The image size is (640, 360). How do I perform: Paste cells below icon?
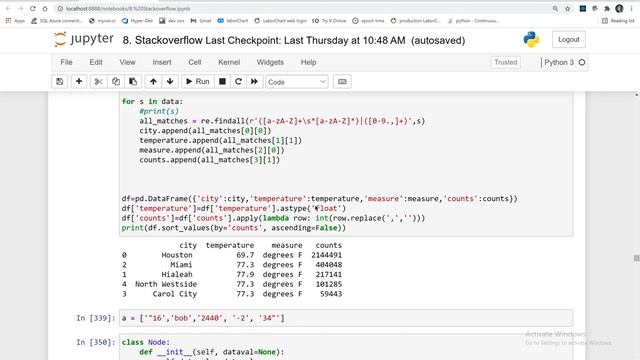[133, 82]
